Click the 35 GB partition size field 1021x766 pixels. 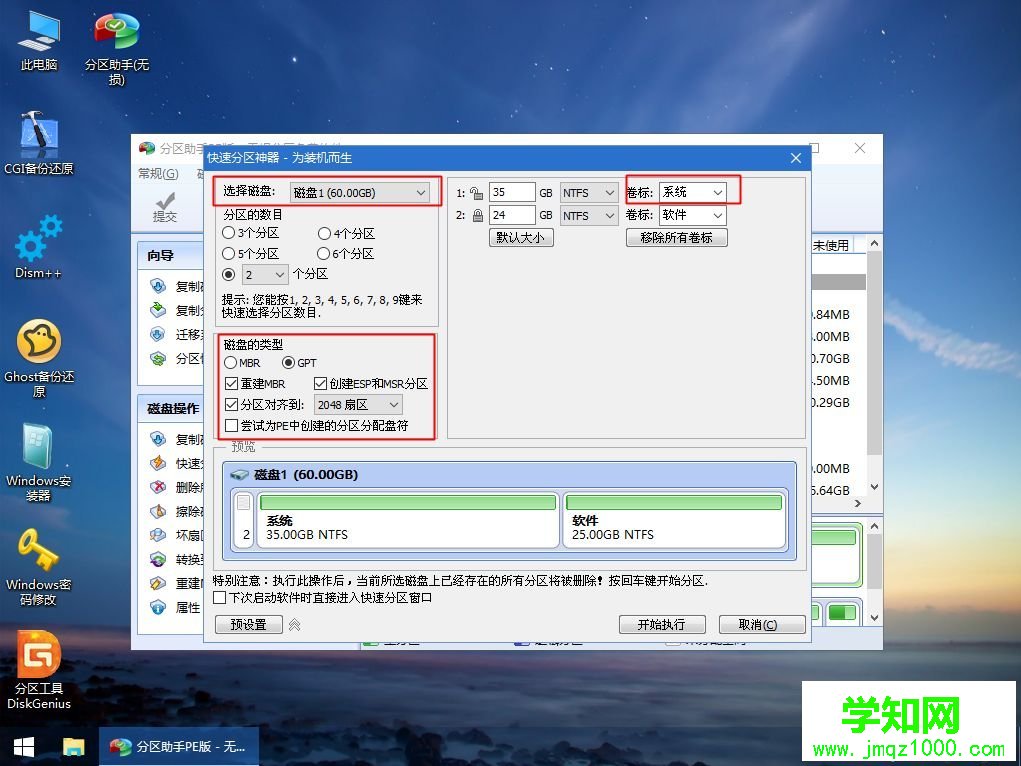[513, 191]
